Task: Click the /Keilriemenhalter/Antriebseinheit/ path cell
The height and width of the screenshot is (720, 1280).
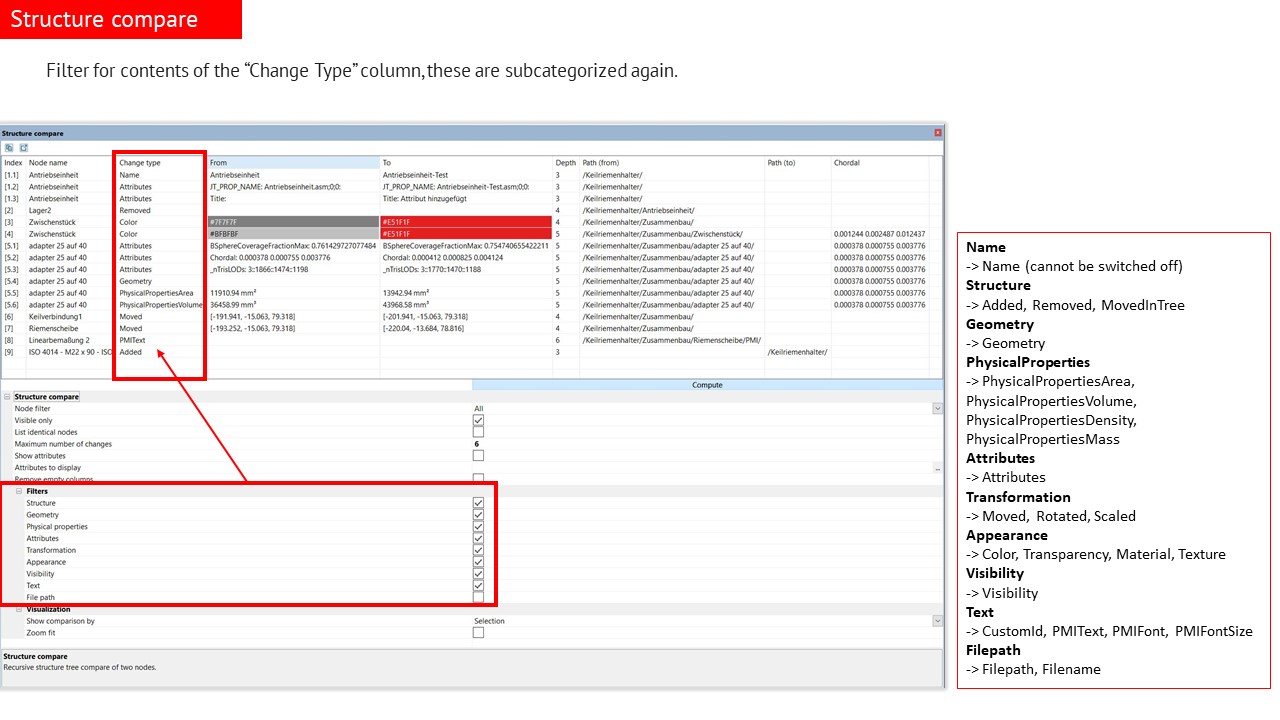Action: tap(638, 210)
